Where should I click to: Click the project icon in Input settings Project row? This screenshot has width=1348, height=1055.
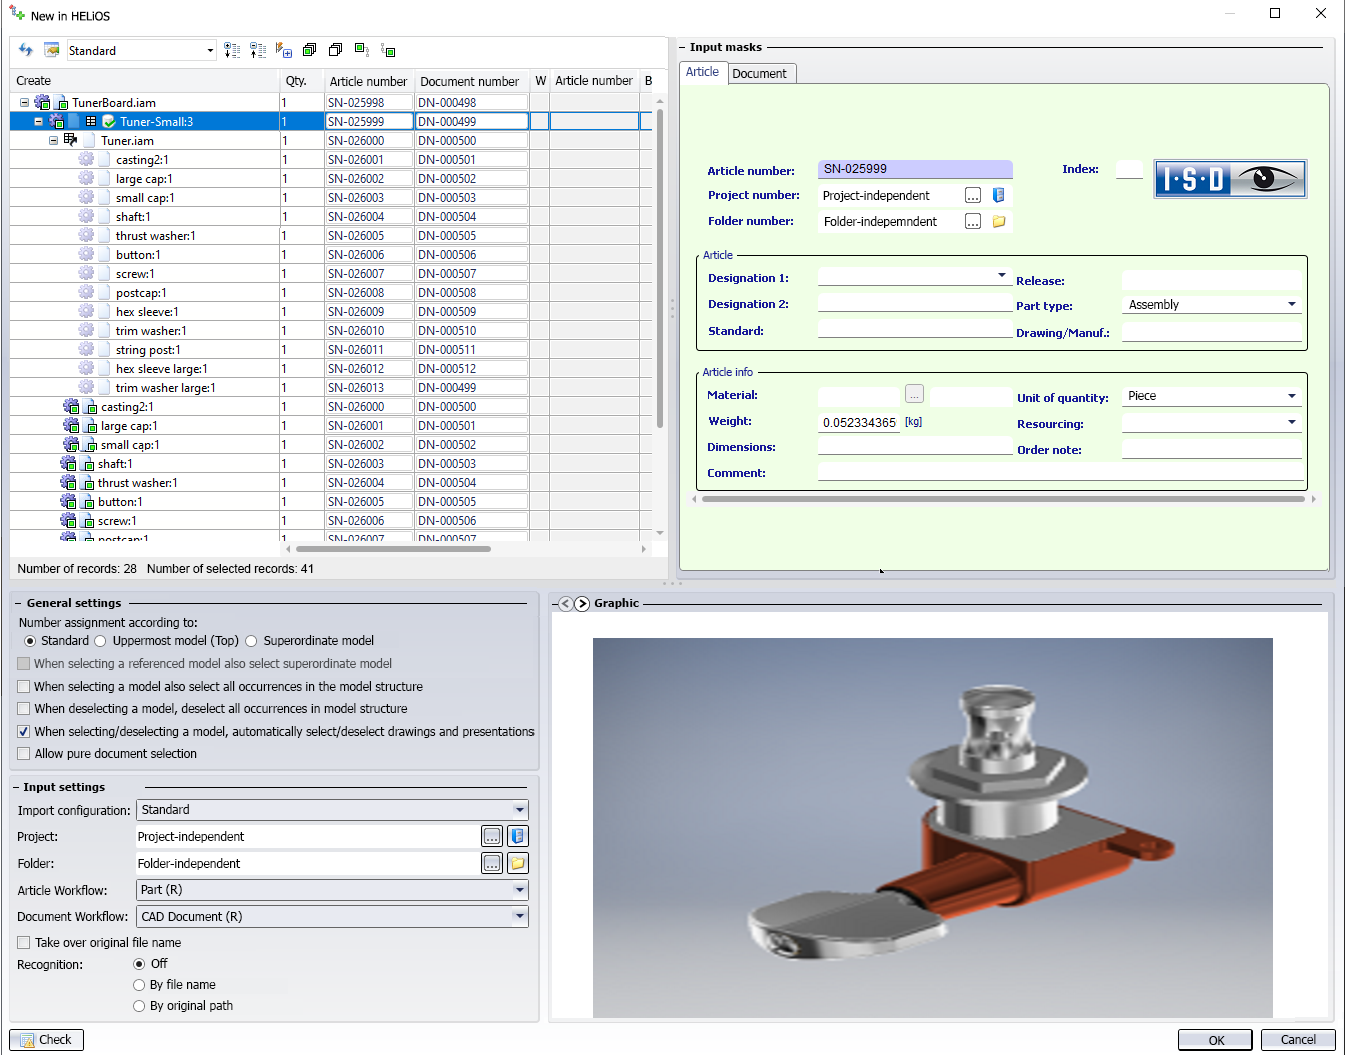click(517, 836)
